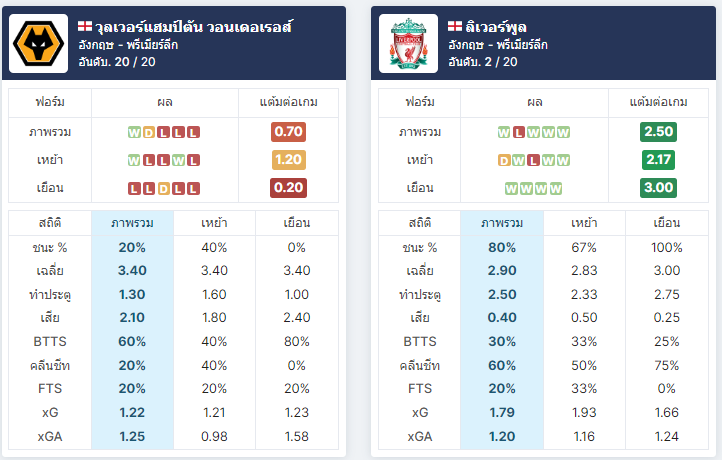722x460 pixels.
Task: Click the England flag beside วูลเวอร์แฮมป์ตัน
Action: [x=85, y=26]
